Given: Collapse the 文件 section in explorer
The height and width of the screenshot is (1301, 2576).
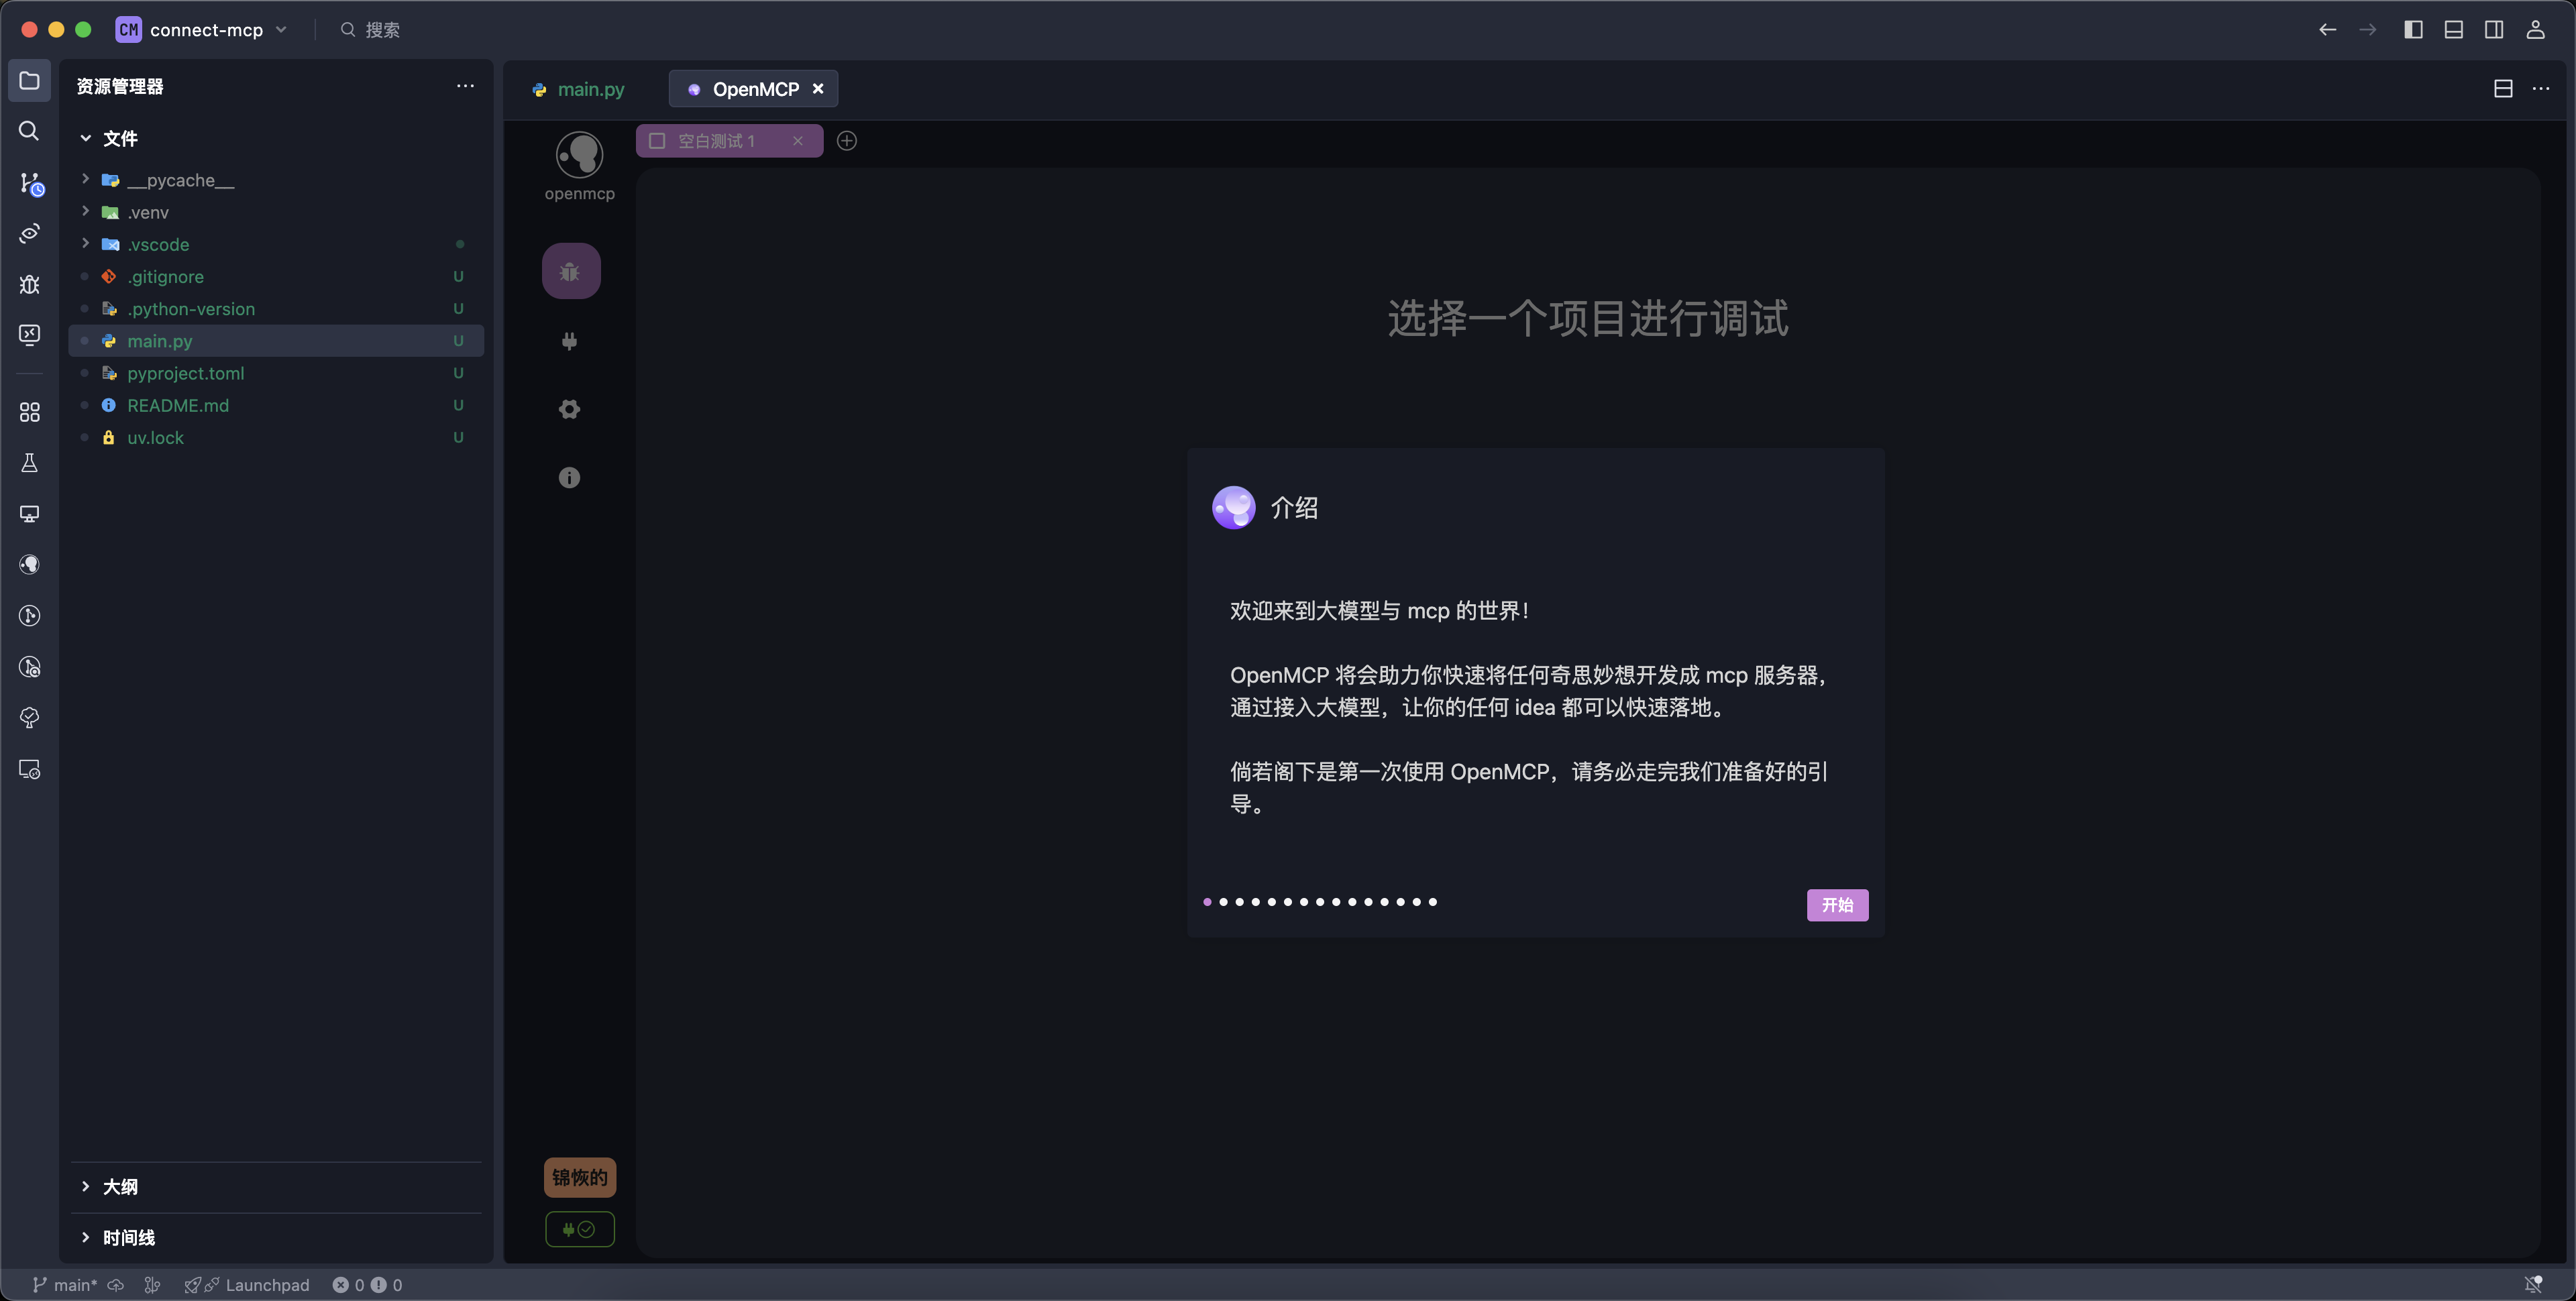Looking at the screenshot, I should pos(84,138).
